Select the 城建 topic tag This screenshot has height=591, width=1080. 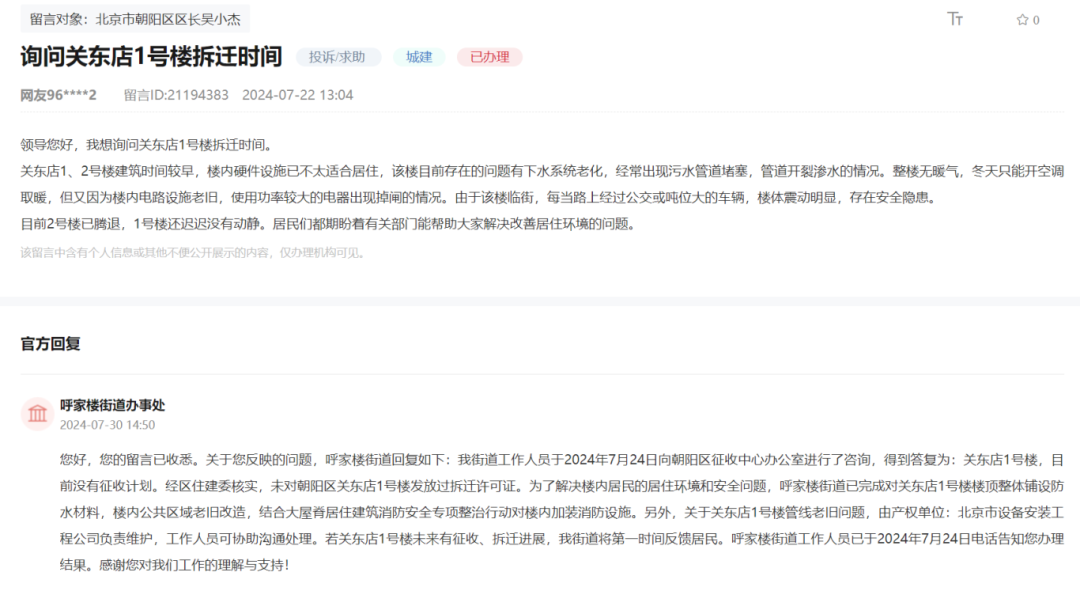[419, 57]
